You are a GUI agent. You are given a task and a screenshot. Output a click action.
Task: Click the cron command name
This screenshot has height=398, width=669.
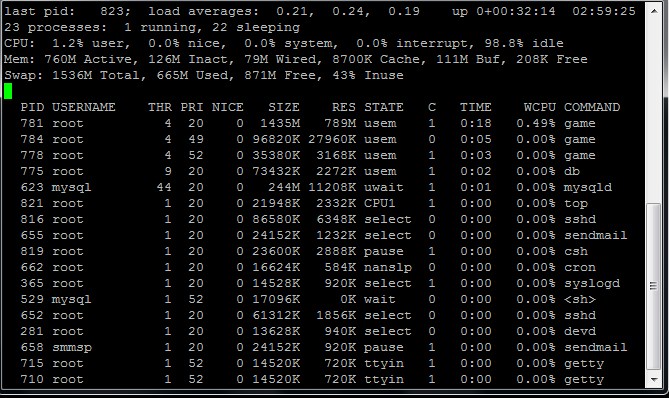coord(580,267)
